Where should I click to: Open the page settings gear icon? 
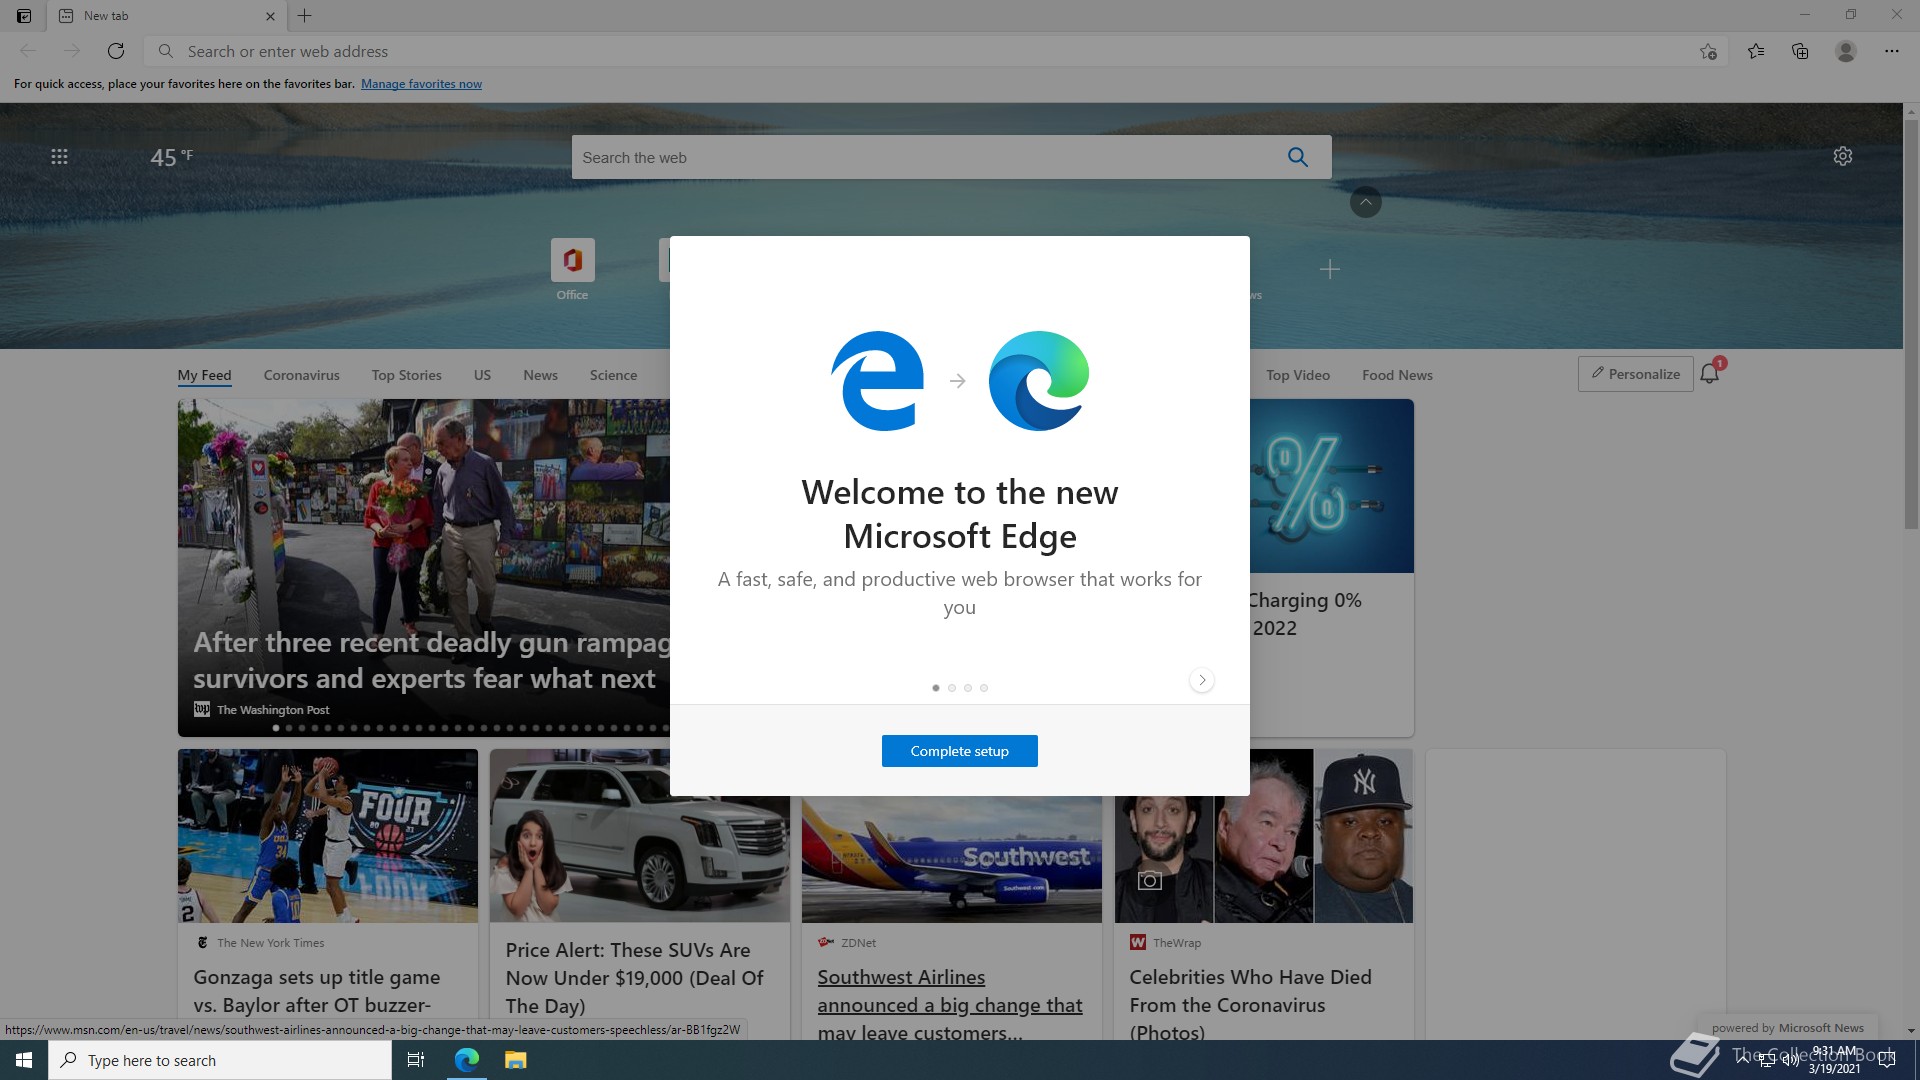click(1843, 156)
